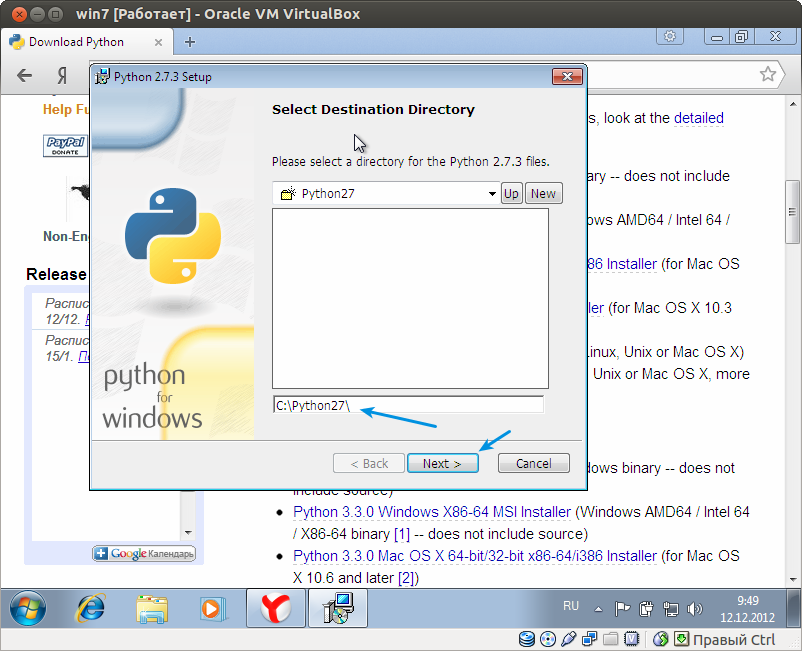Click VirtualBox display status icon
The image size is (802, 651).
tap(632, 639)
